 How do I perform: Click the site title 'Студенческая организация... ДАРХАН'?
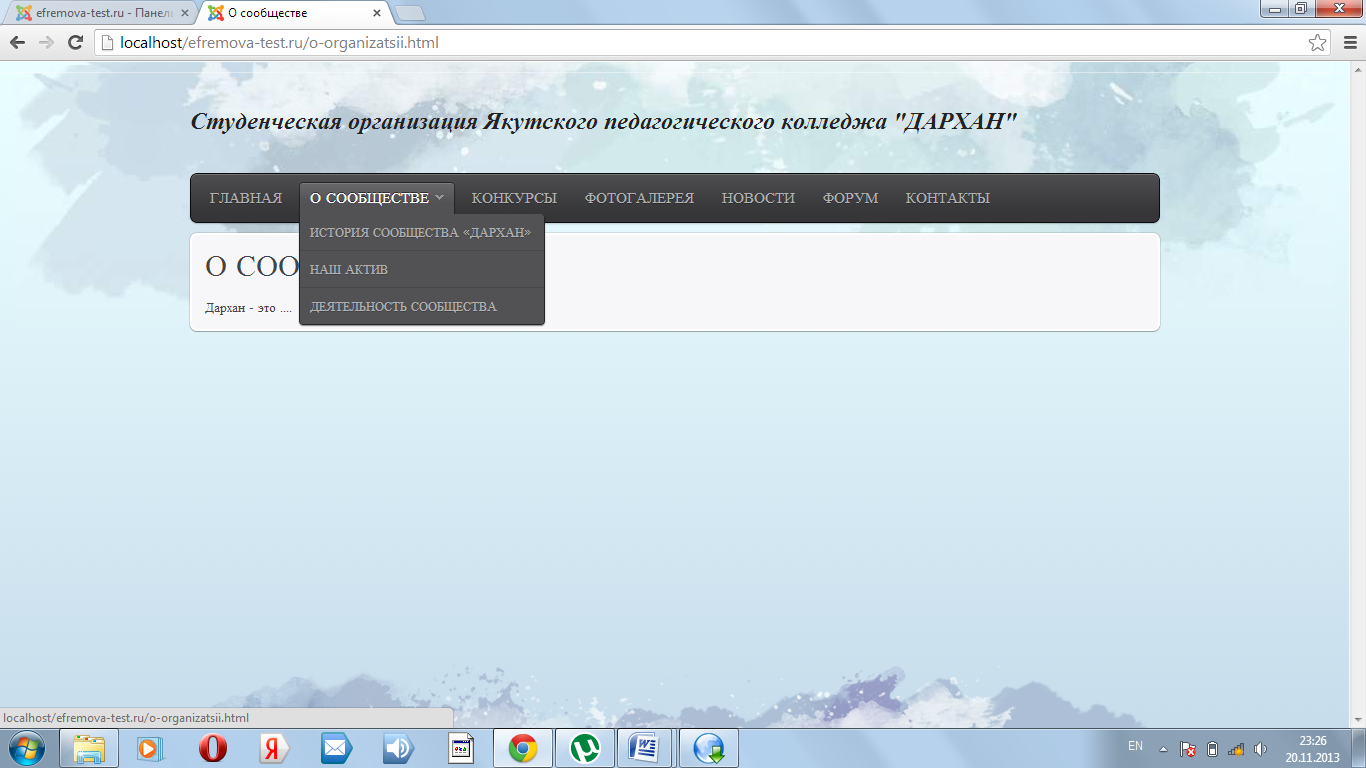pyautogui.click(x=604, y=122)
